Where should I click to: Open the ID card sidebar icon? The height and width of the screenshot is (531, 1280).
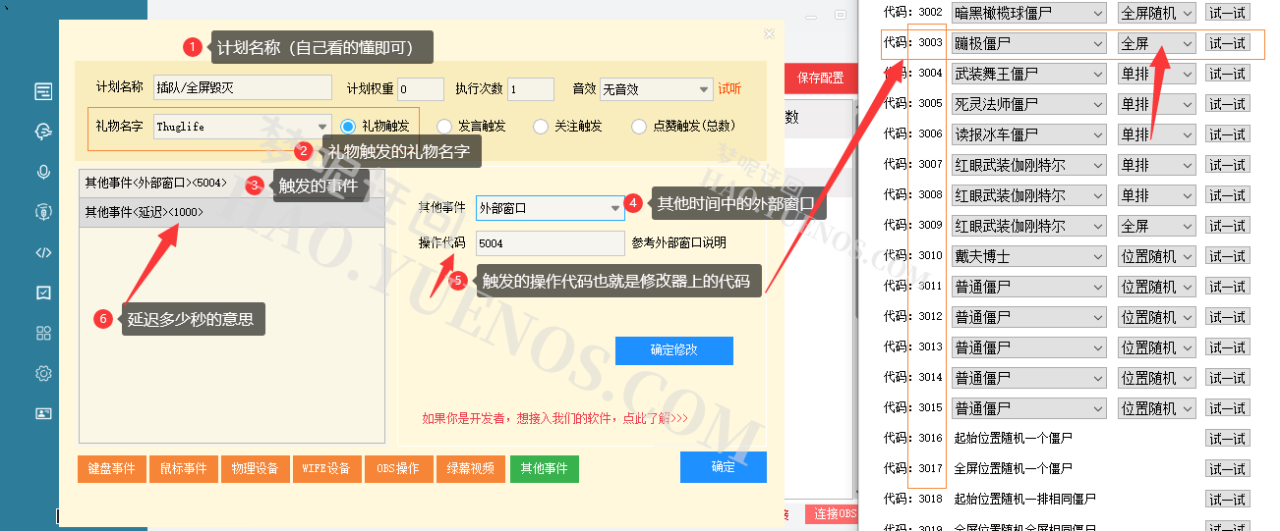(x=43, y=413)
